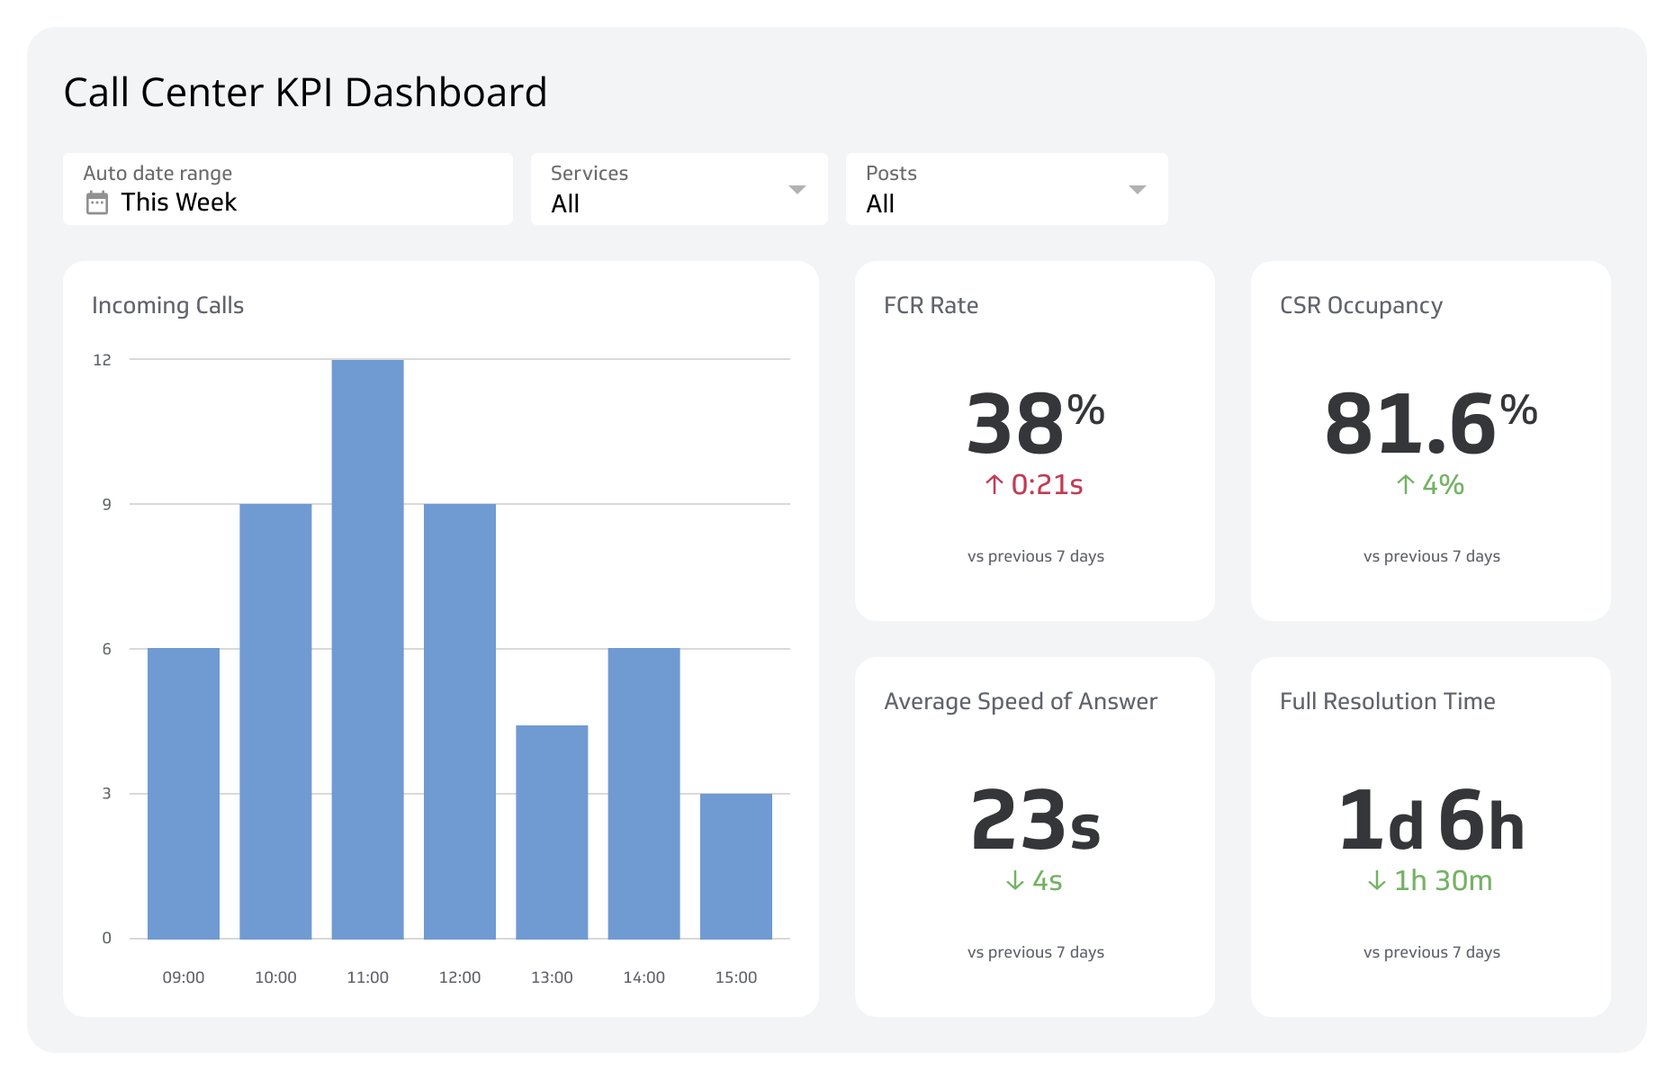The width and height of the screenshot is (1674, 1080).
Task: Click the 'vs previous 7 days' link under FCR Rate
Action: [x=1035, y=556]
